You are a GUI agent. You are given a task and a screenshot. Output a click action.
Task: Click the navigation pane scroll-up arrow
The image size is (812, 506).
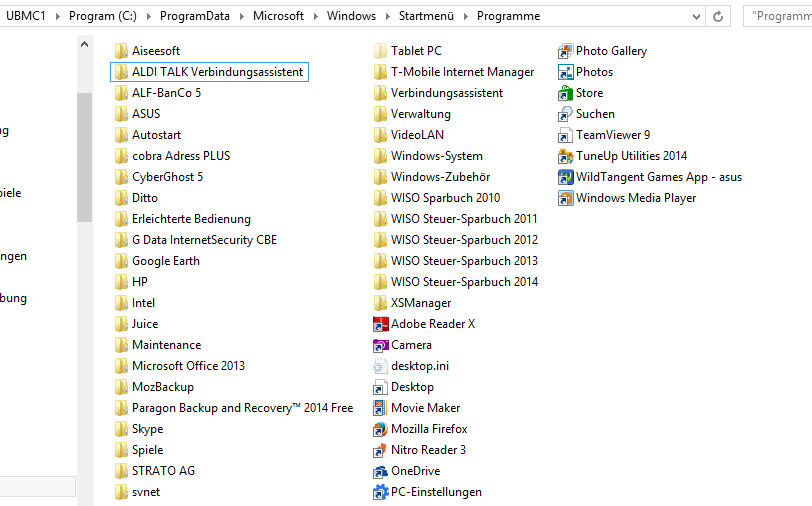click(x=84, y=45)
